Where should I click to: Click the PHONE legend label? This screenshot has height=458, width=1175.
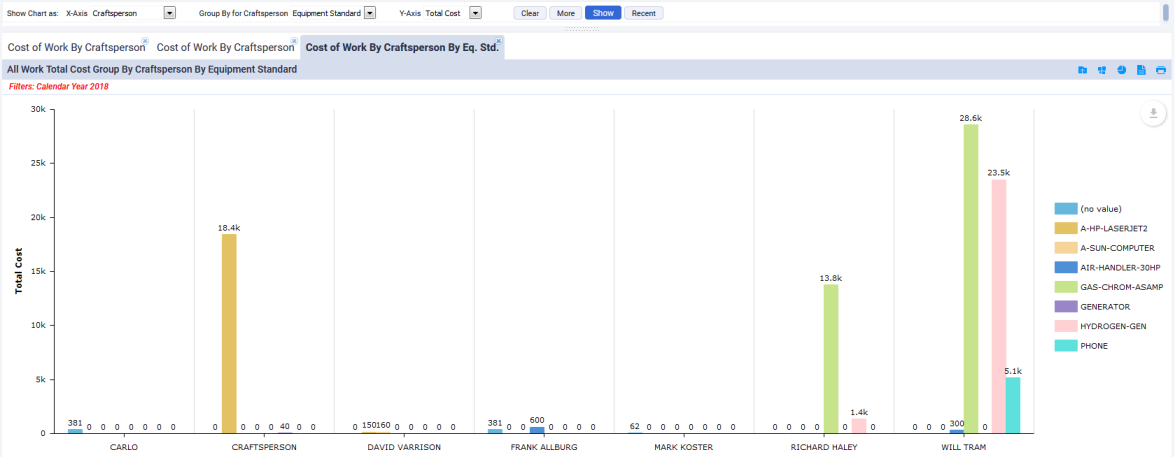tap(1094, 346)
